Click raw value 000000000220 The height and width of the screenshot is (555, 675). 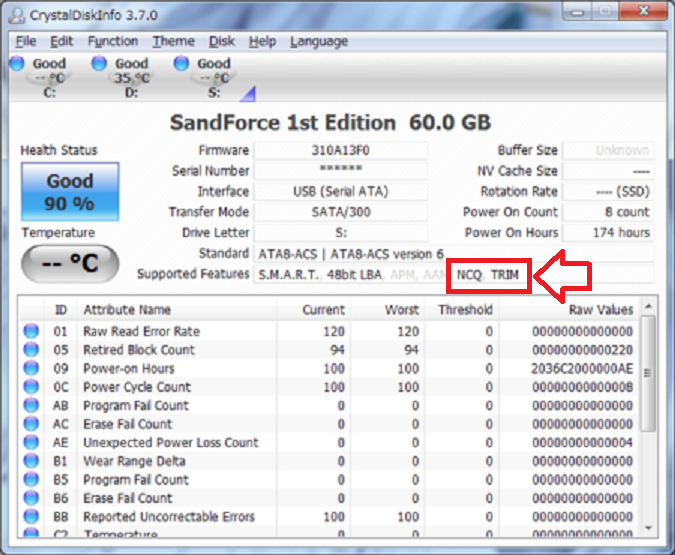coord(582,350)
